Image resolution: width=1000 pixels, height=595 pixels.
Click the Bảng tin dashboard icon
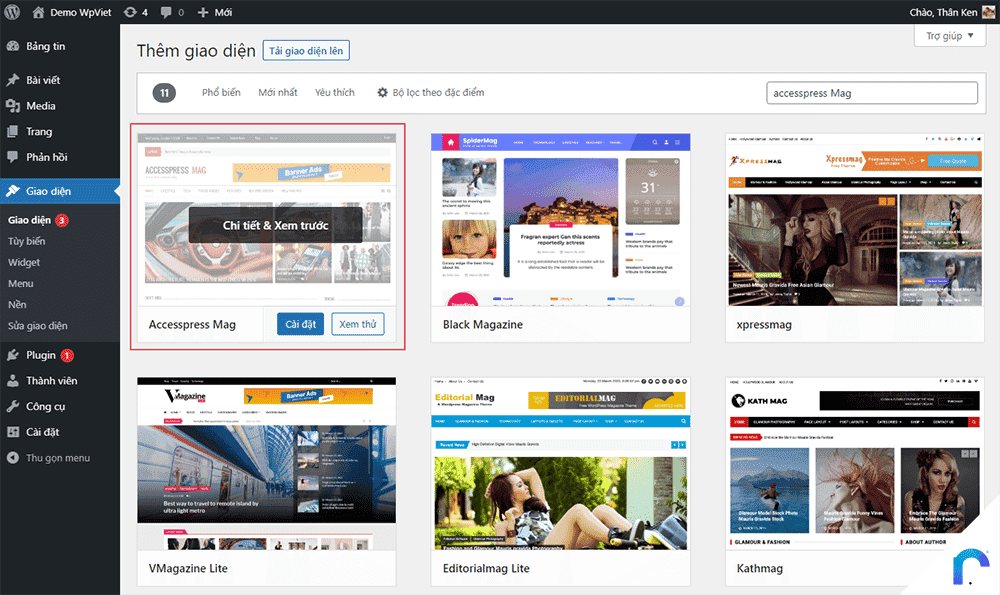(13, 46)
